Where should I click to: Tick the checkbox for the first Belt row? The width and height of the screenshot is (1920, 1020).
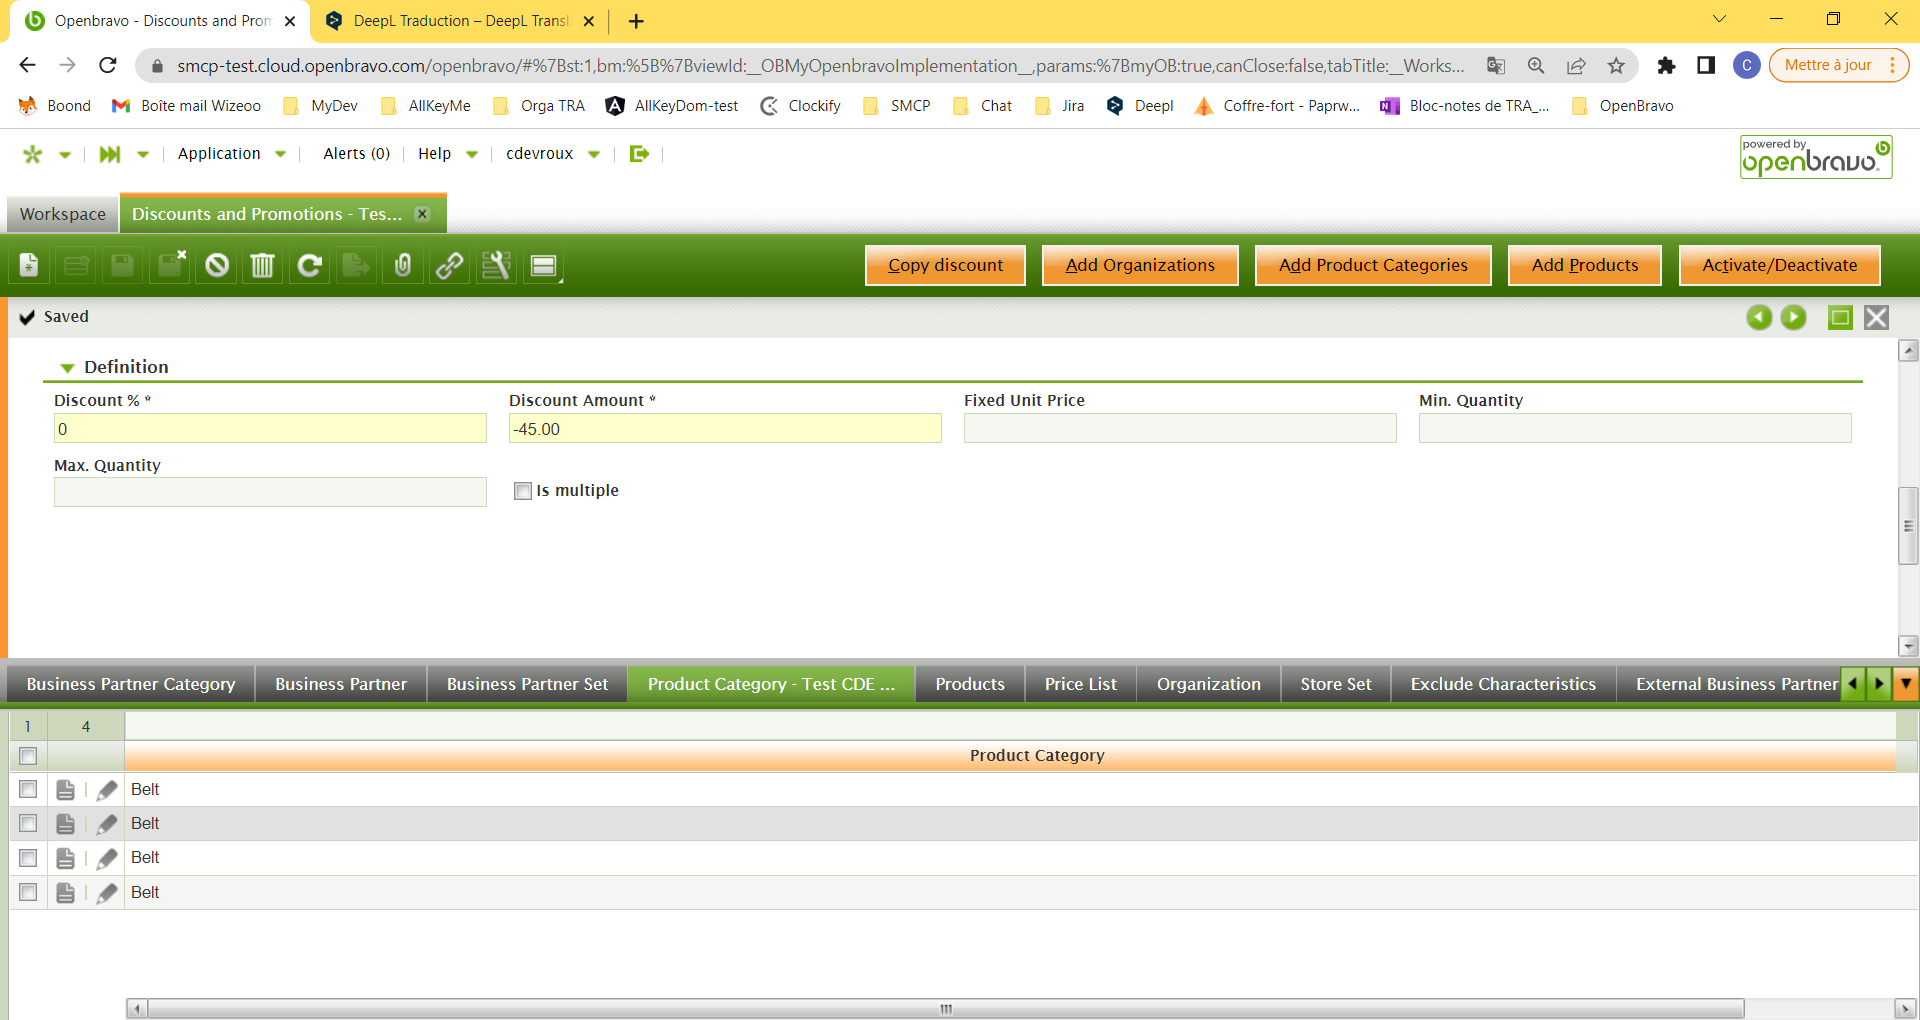[28, 790]
